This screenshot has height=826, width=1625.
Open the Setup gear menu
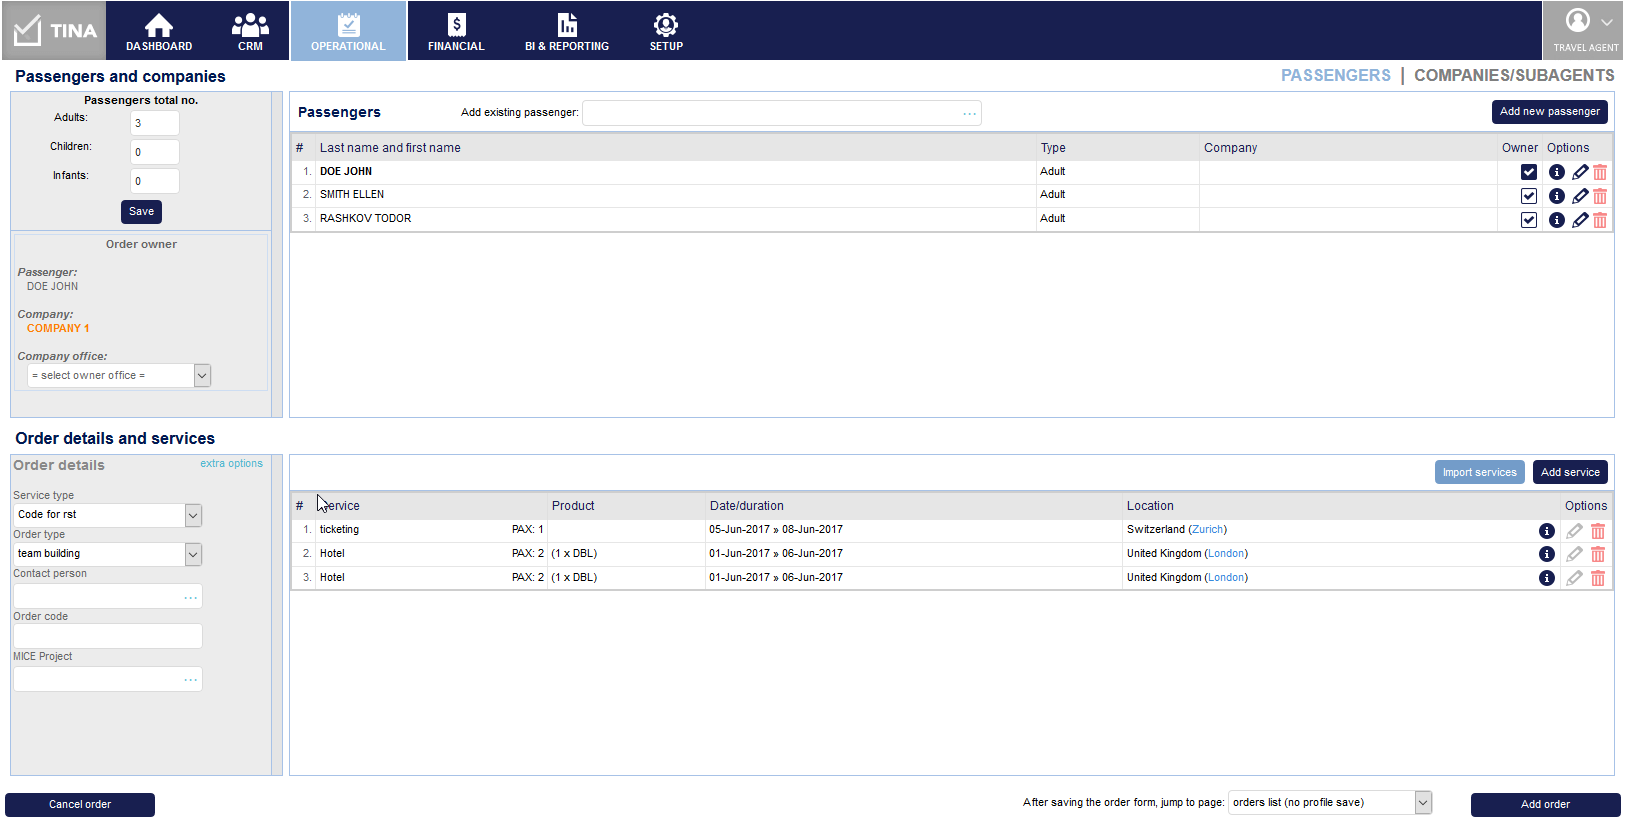[x=666, y=31]
